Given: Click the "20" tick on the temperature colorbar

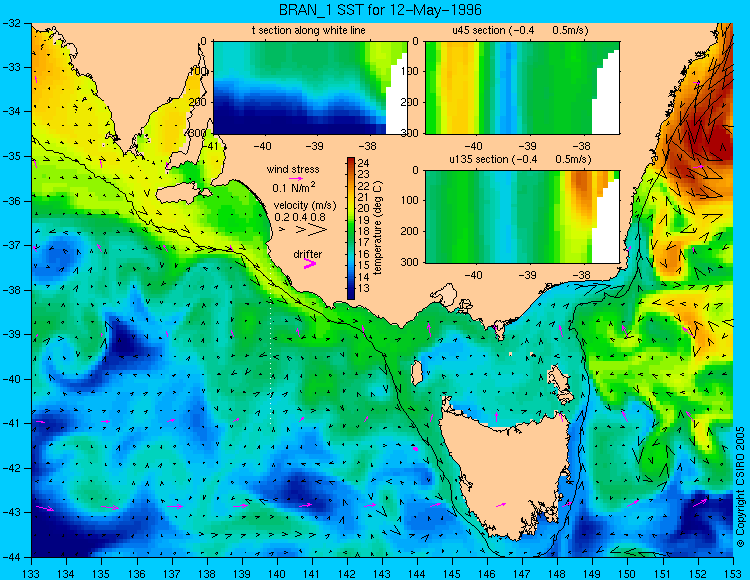Looking at the screenshot, I should (364, 208).
